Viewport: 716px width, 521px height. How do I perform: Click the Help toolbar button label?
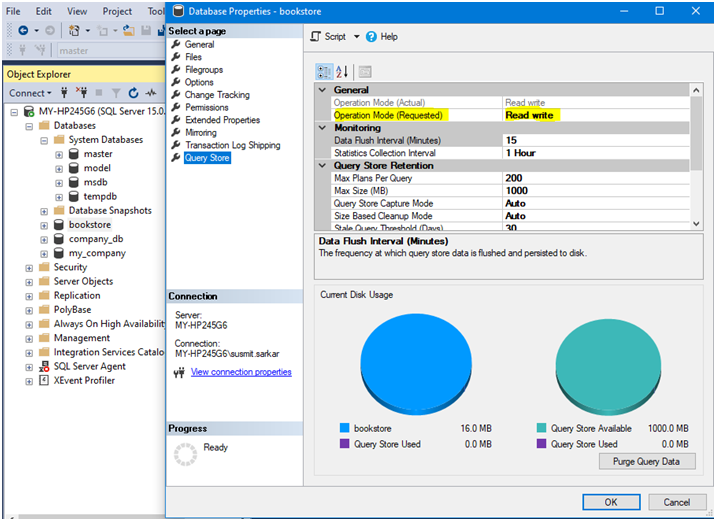389,37
